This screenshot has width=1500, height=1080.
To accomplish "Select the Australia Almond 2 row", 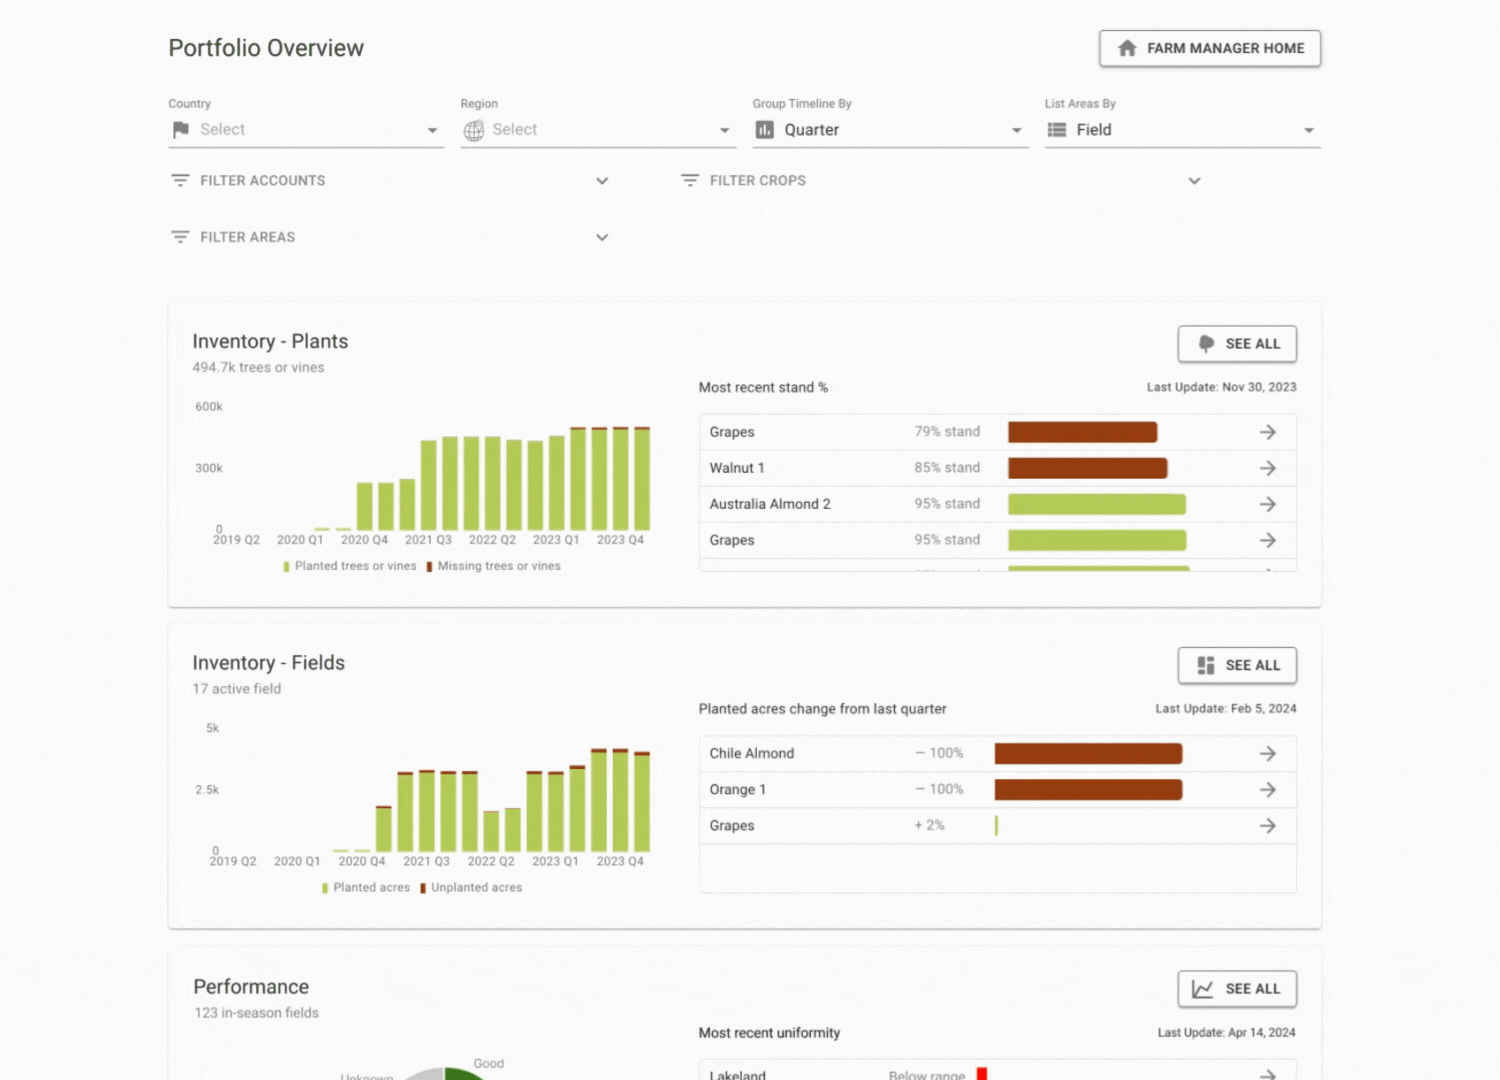I will pyautogui.click(x=770, y=504).
